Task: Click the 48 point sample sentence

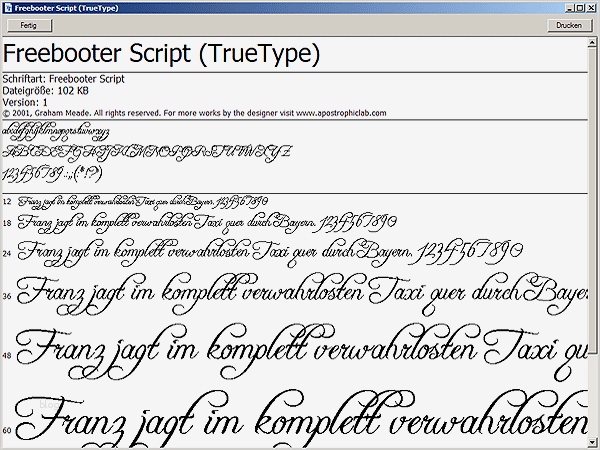Action: [300, 350]
